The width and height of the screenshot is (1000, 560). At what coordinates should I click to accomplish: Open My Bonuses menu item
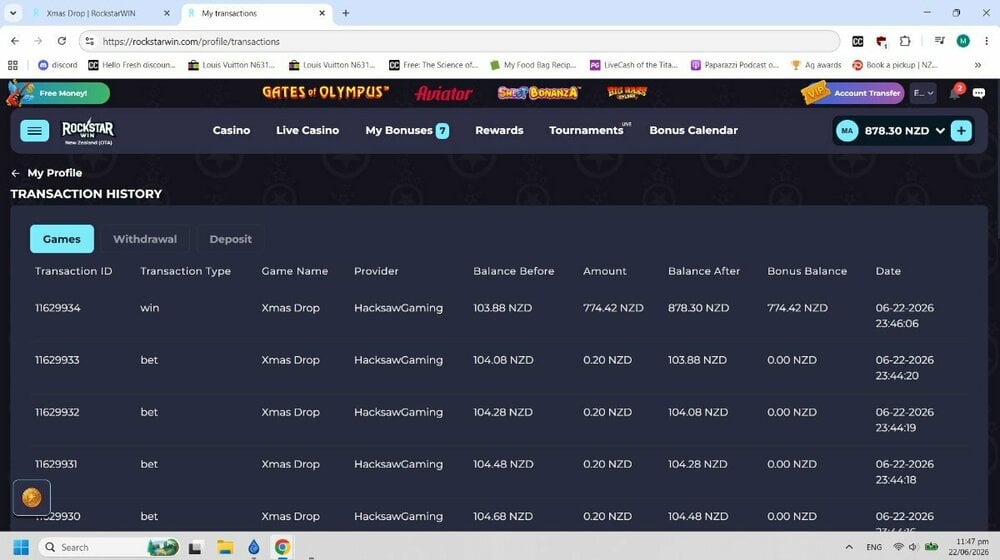pyautogui.click(x=407, y=131)
